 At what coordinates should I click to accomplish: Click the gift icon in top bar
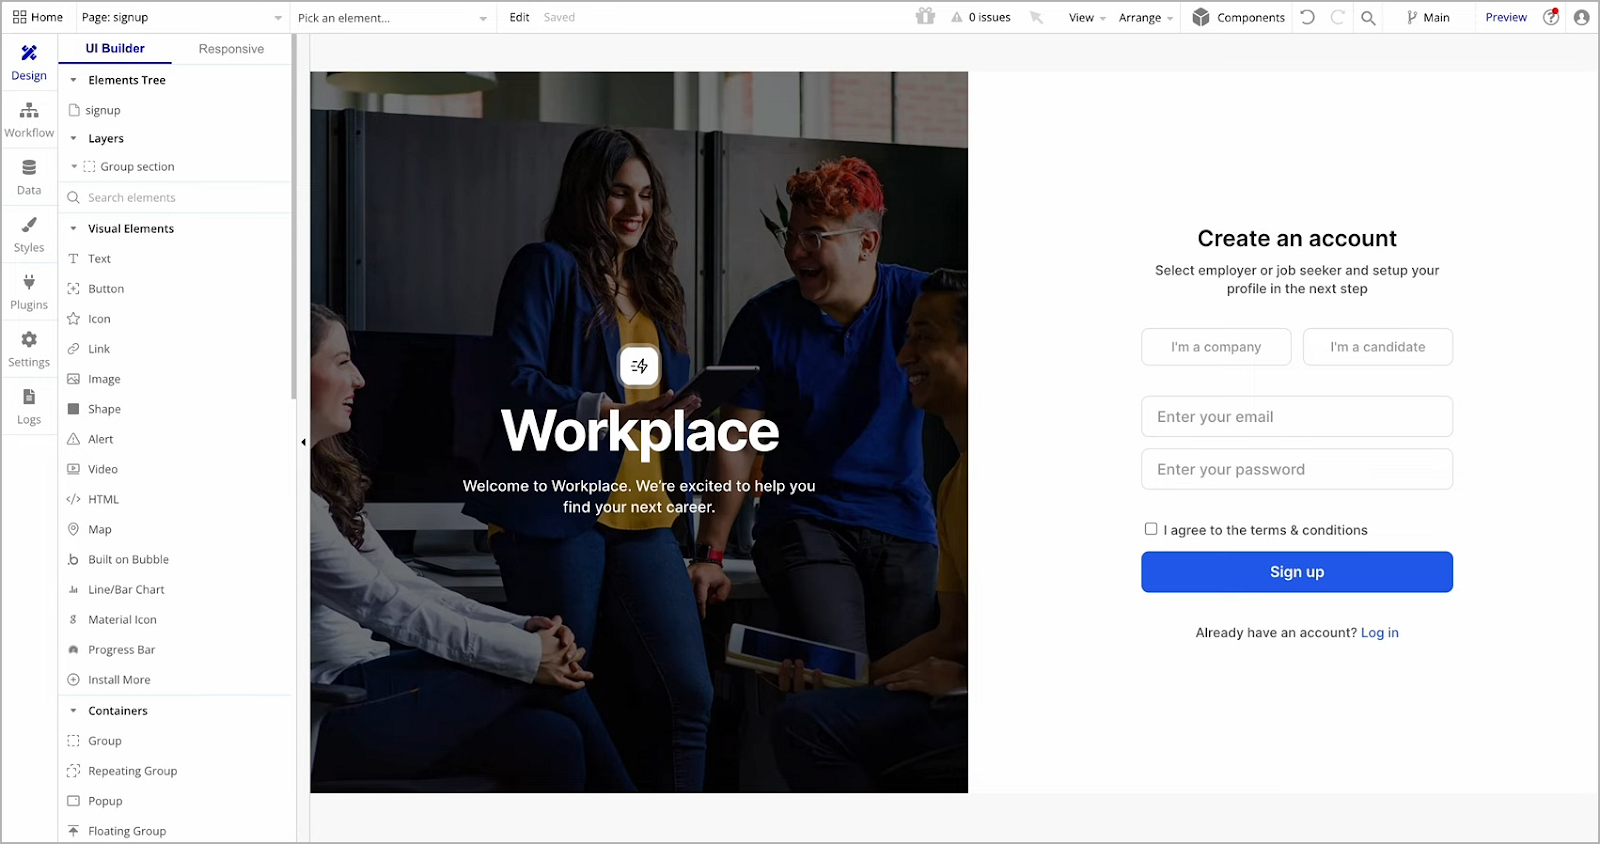pyautogui.click(x=925, y=17)
